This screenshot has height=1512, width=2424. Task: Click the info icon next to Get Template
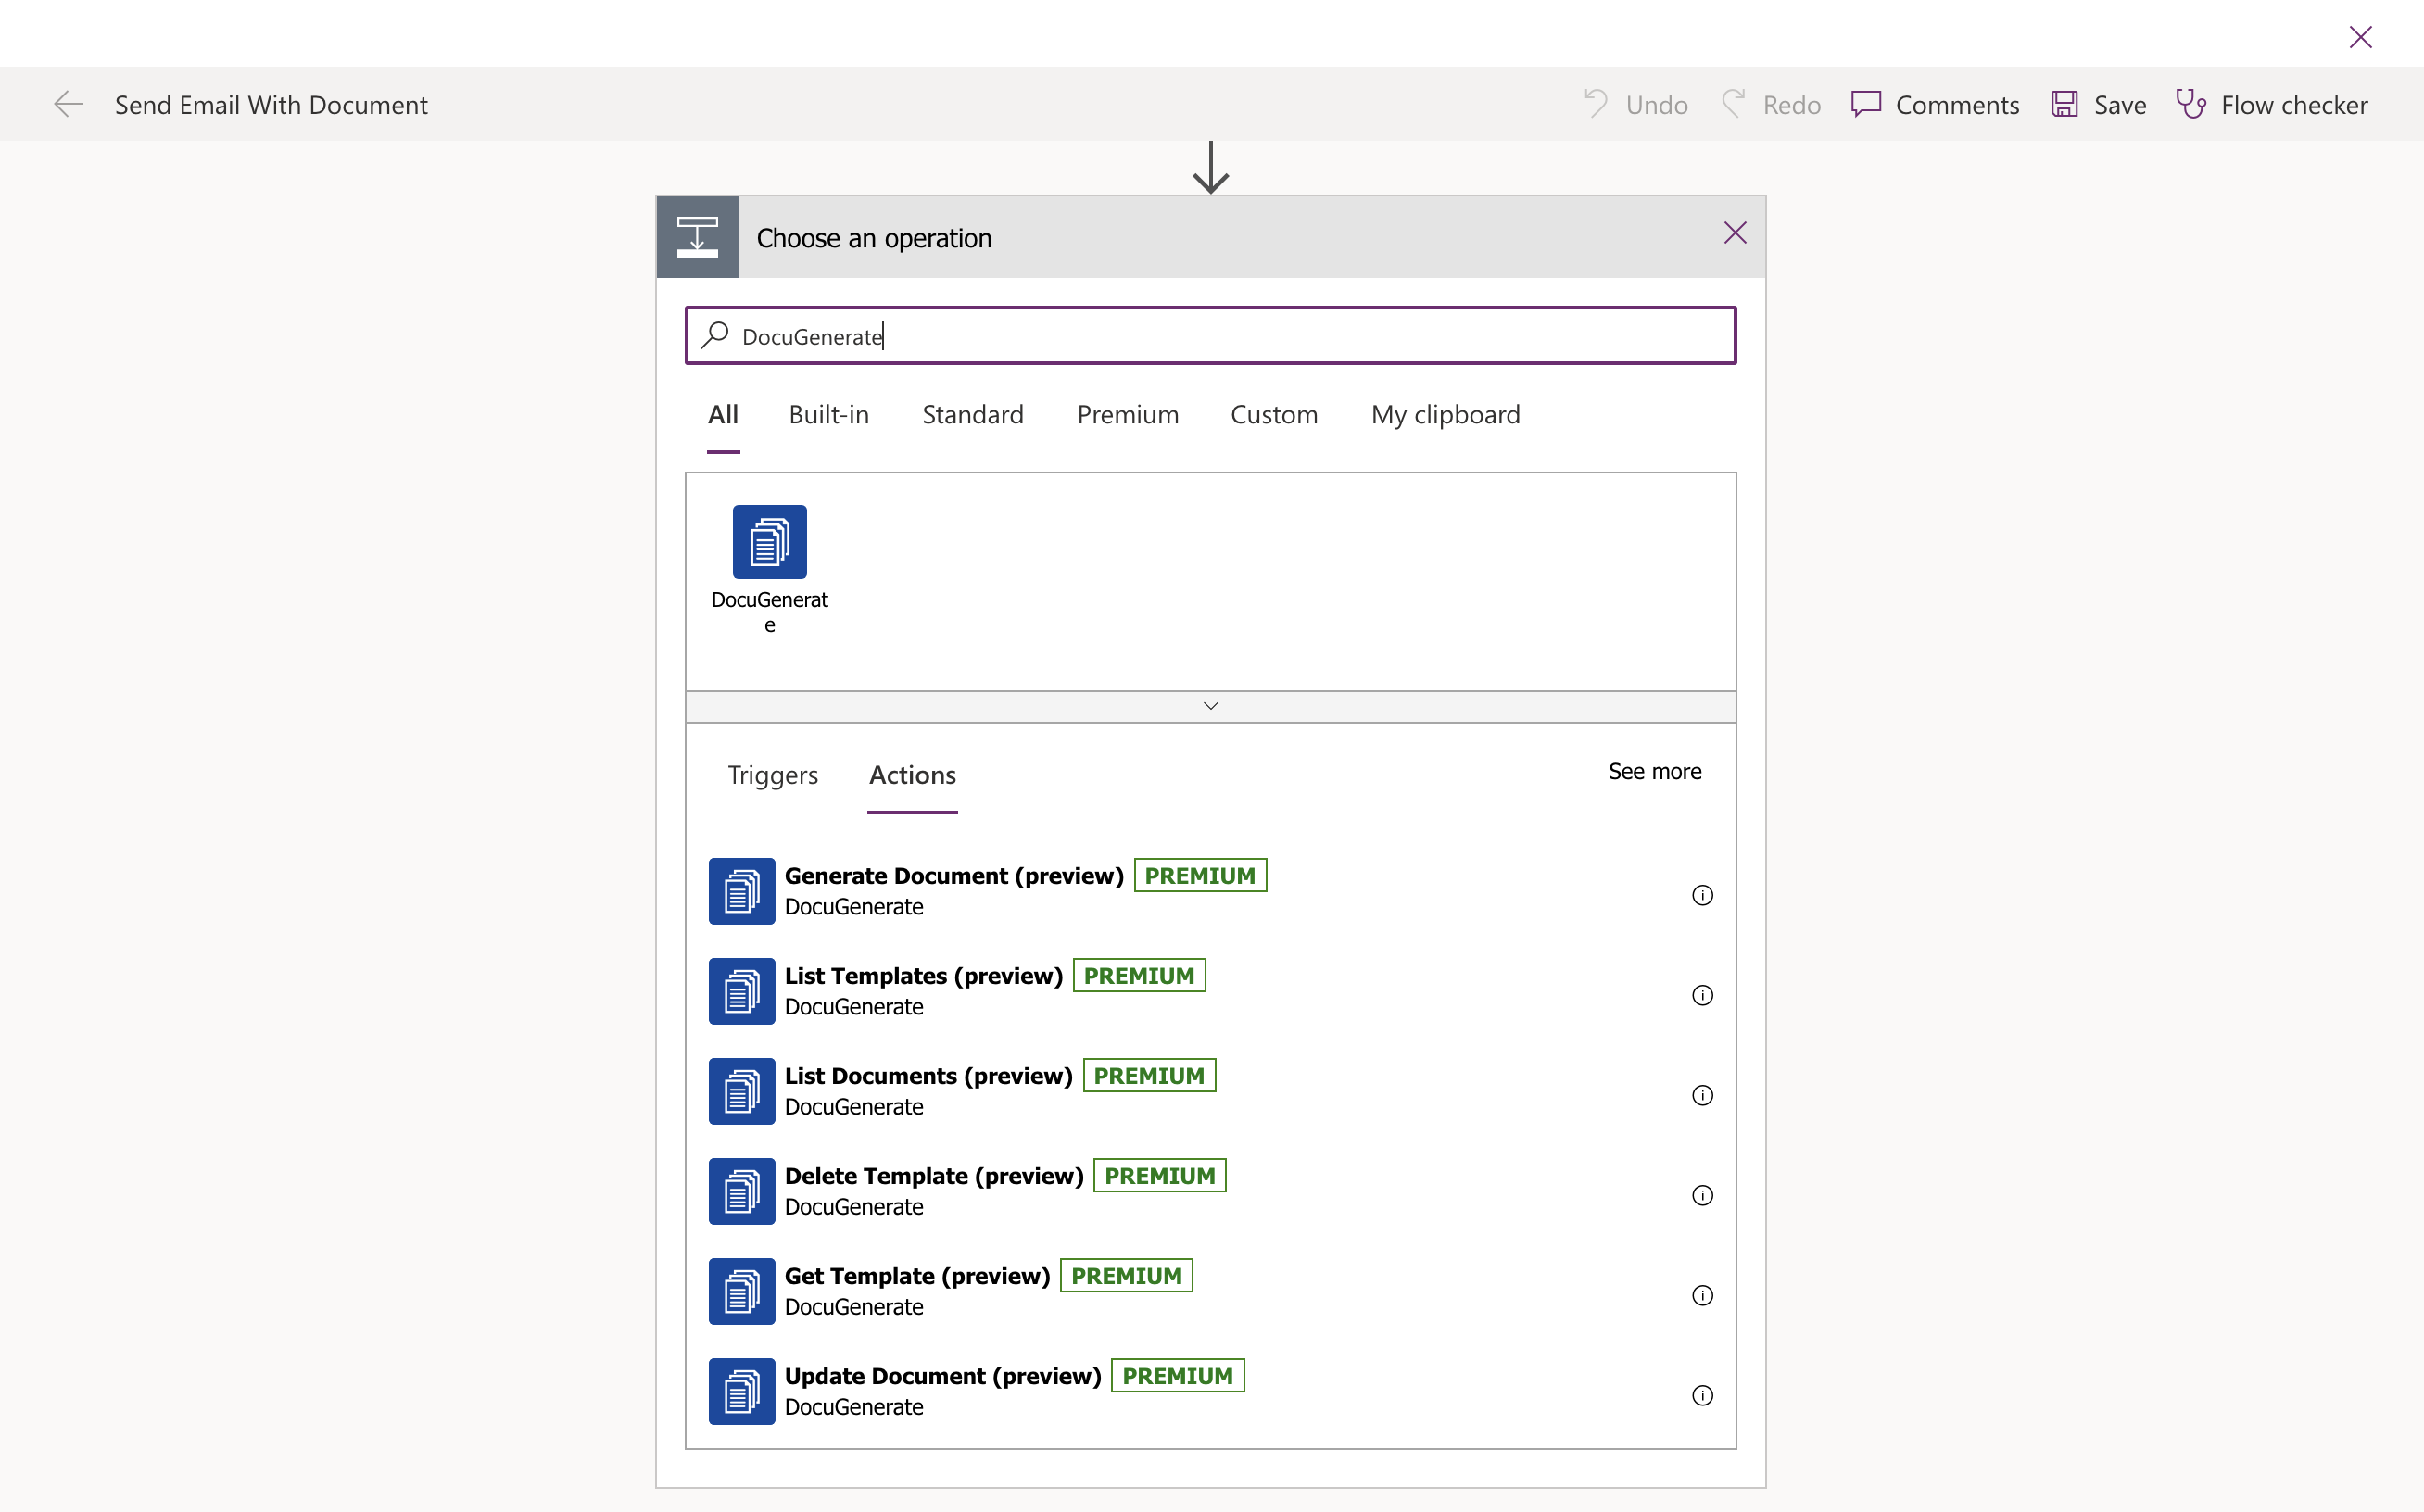(1702, 1294)
